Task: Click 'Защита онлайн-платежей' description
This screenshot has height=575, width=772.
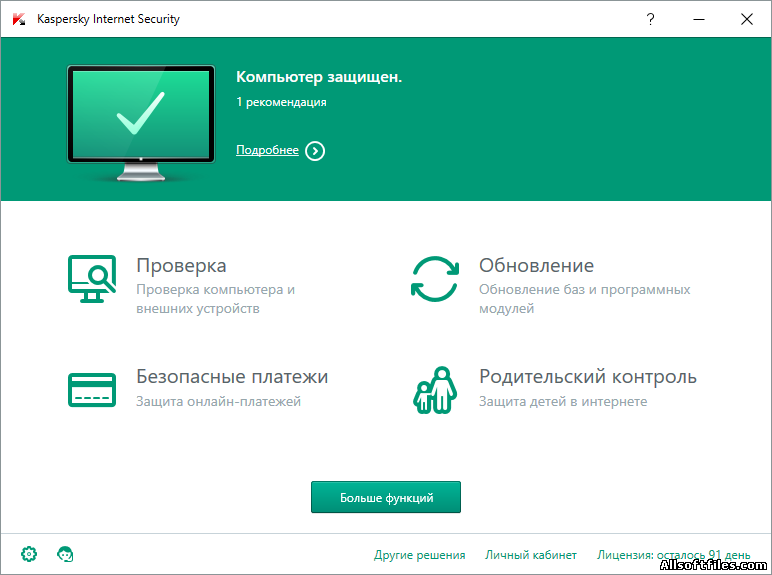Action: tap(218, 402)
